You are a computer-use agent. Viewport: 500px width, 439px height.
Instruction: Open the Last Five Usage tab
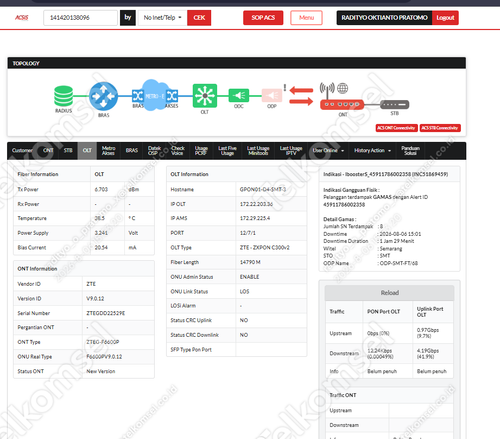coord(227,151)
